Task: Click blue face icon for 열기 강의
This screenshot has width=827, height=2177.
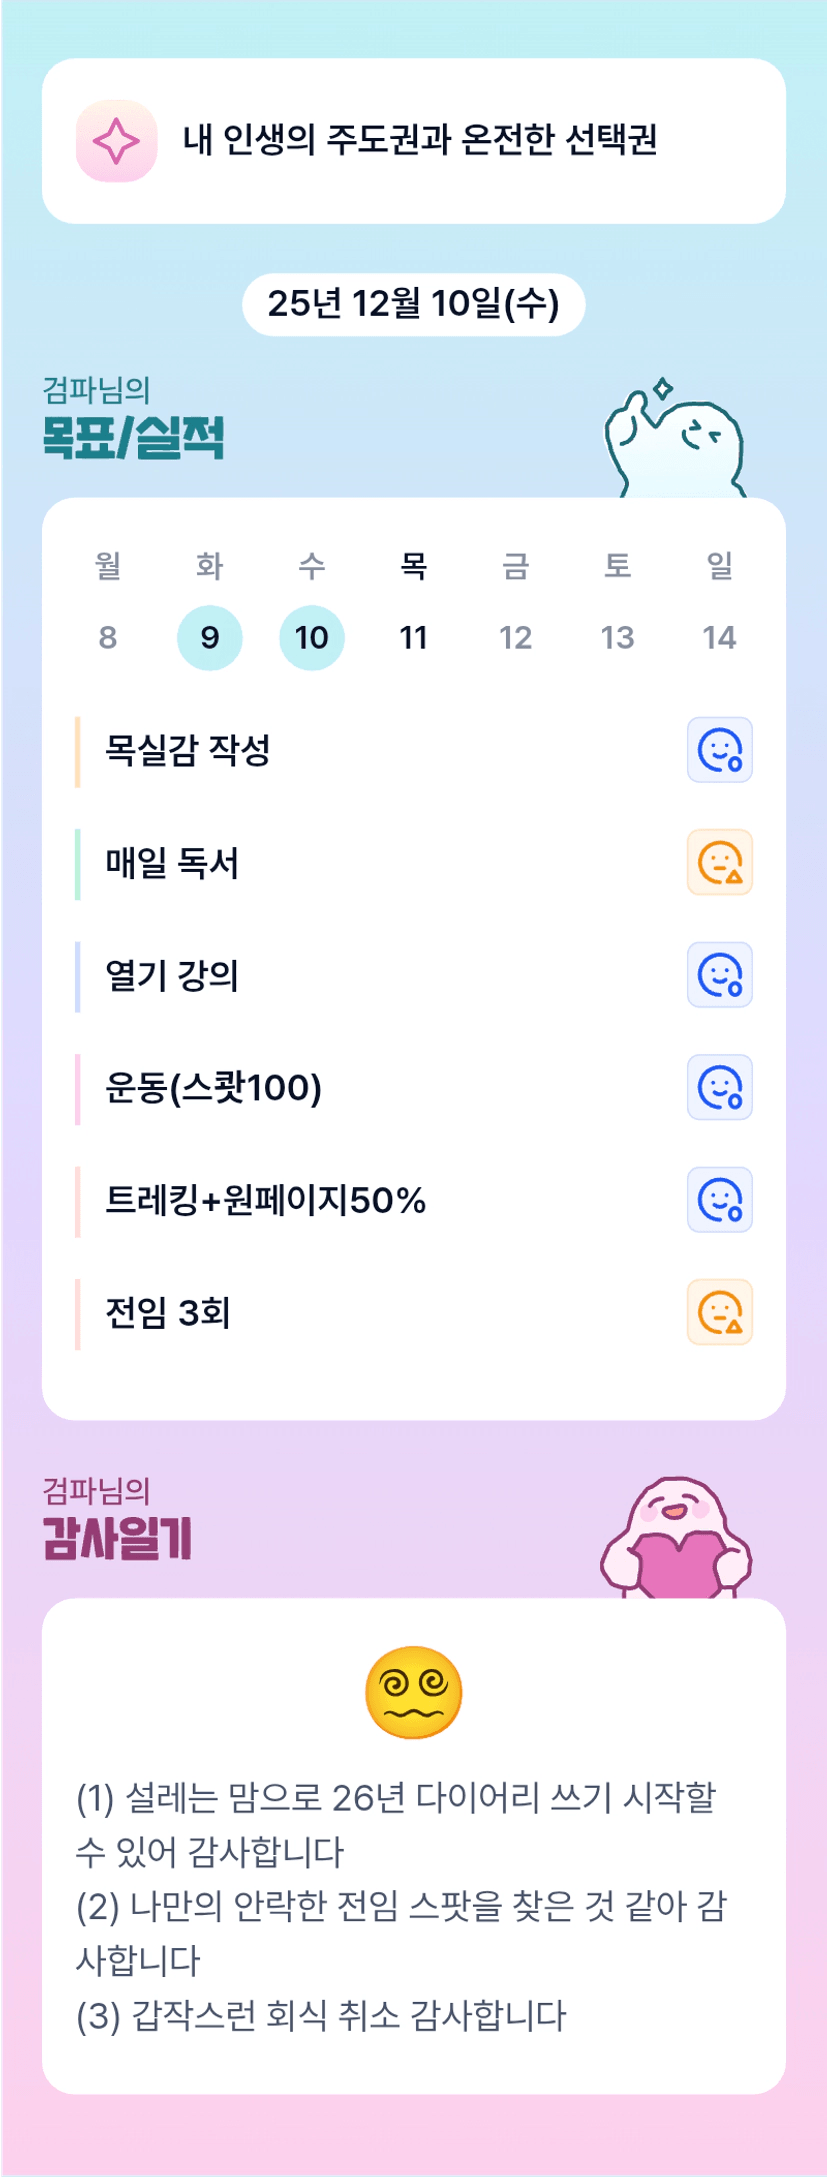Action: pyautogui.click(x=719, y=975)
